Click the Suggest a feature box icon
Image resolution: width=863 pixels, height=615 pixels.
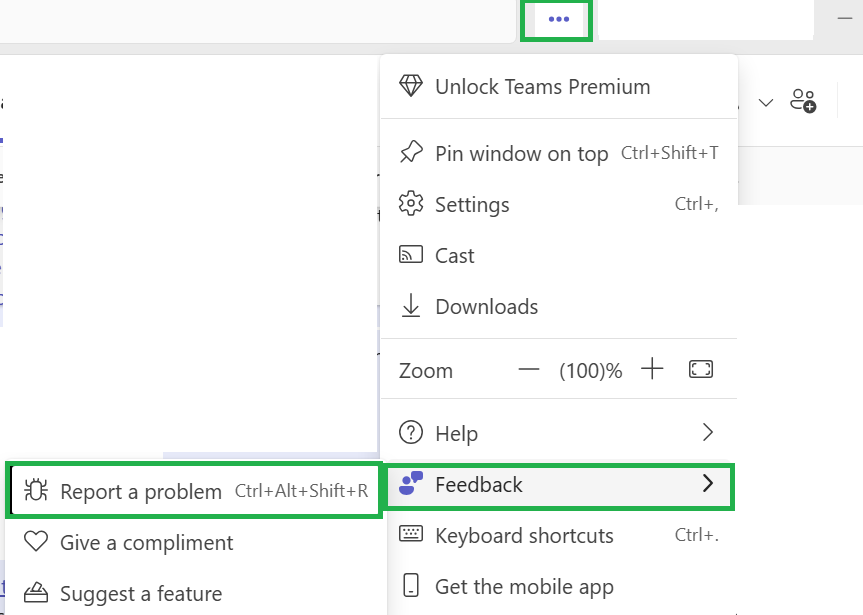click(36, 593)
